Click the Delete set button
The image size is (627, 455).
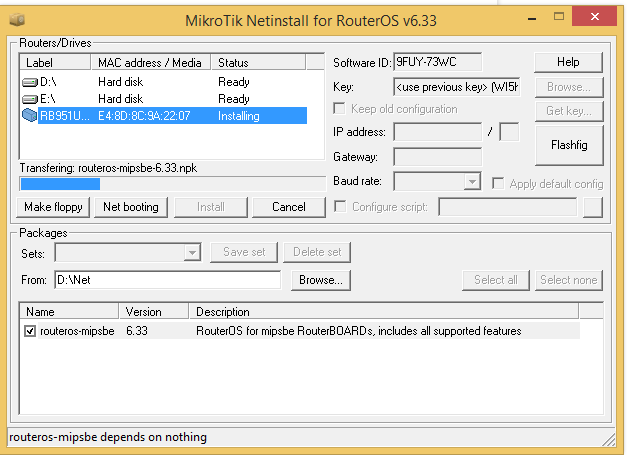click(x=317, y=252)
